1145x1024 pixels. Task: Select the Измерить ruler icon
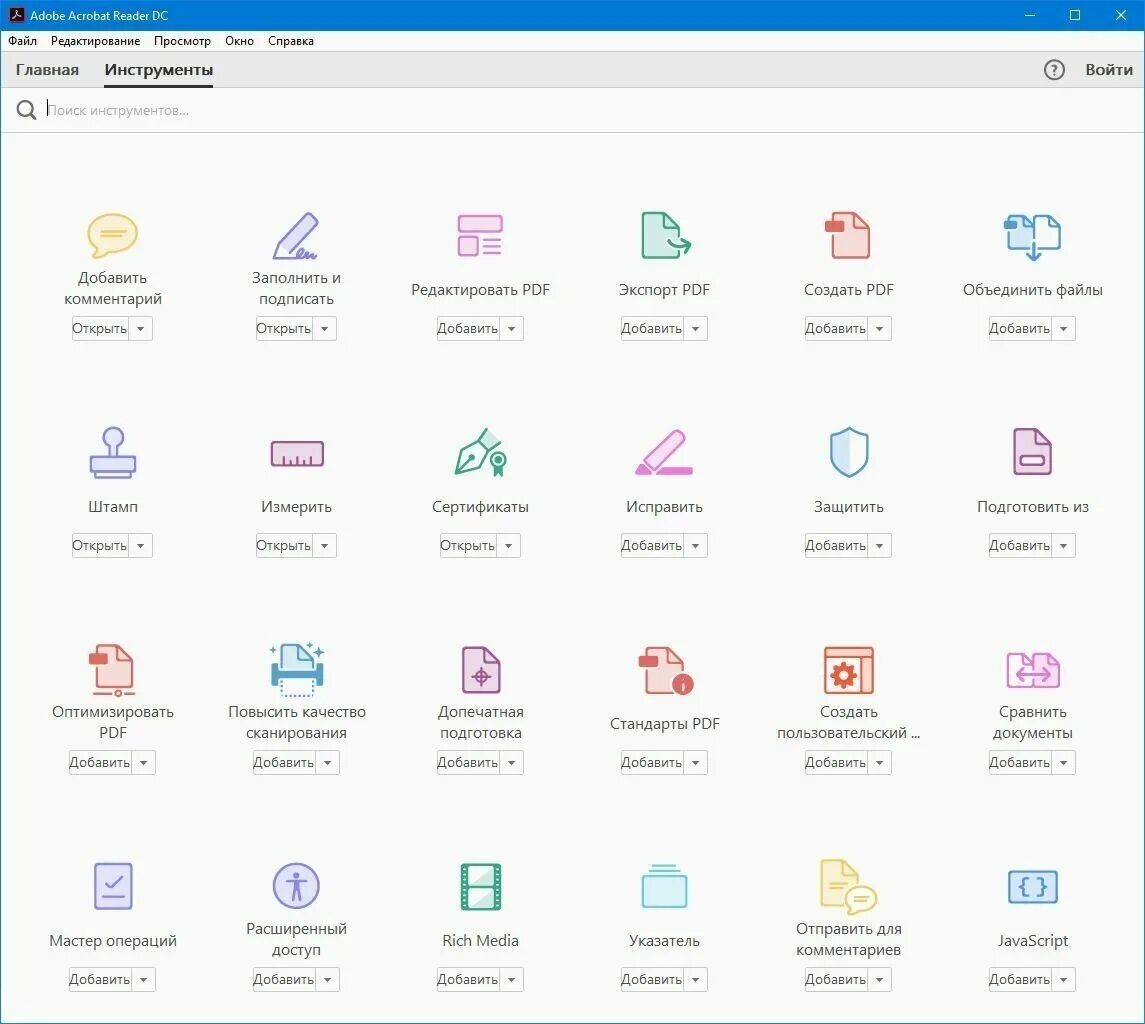296,454
